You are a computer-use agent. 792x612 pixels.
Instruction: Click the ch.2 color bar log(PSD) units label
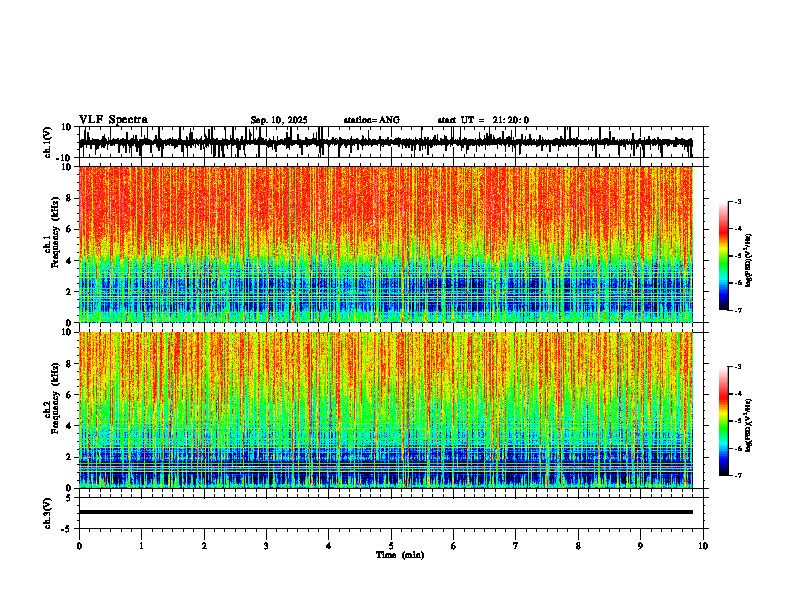pos(749,425)
